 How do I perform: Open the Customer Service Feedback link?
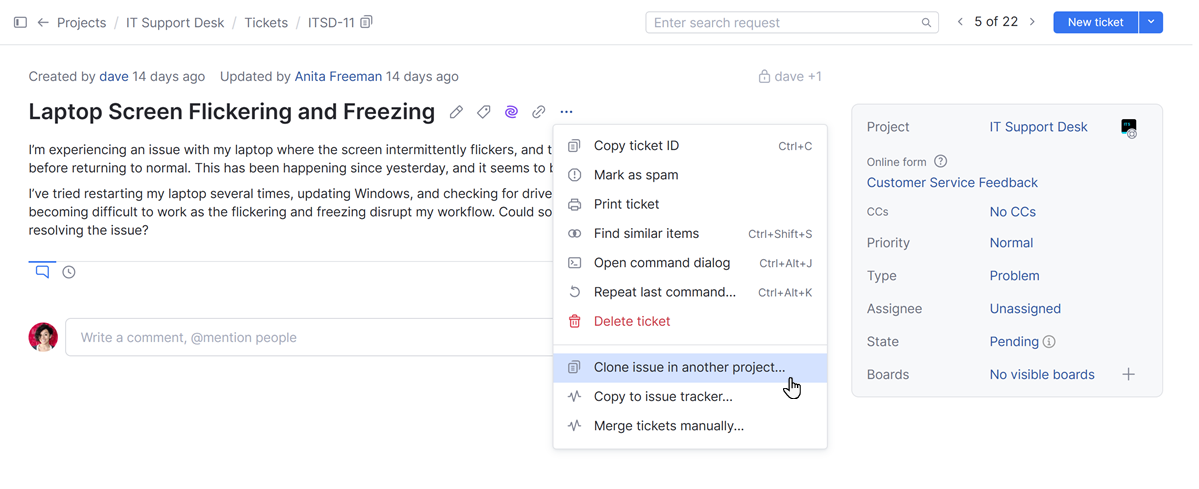(x=952, y=183)
